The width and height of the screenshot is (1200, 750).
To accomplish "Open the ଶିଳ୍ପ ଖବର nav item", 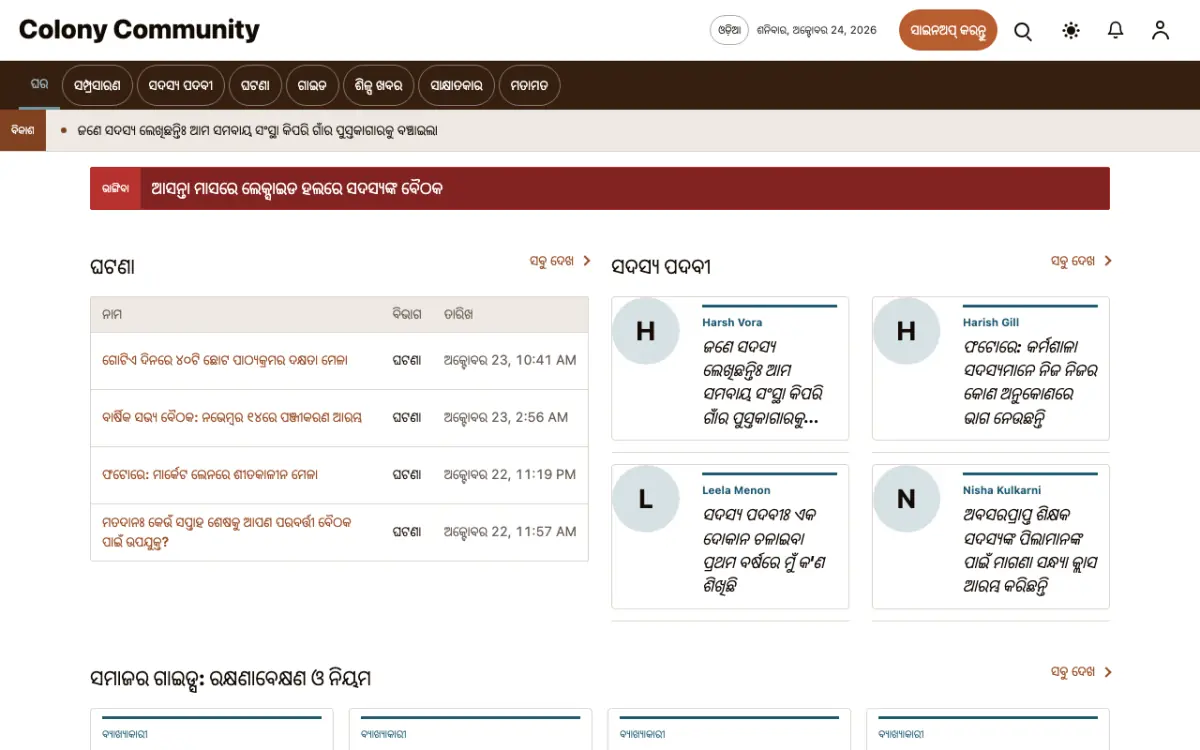I will coord(378,86).
